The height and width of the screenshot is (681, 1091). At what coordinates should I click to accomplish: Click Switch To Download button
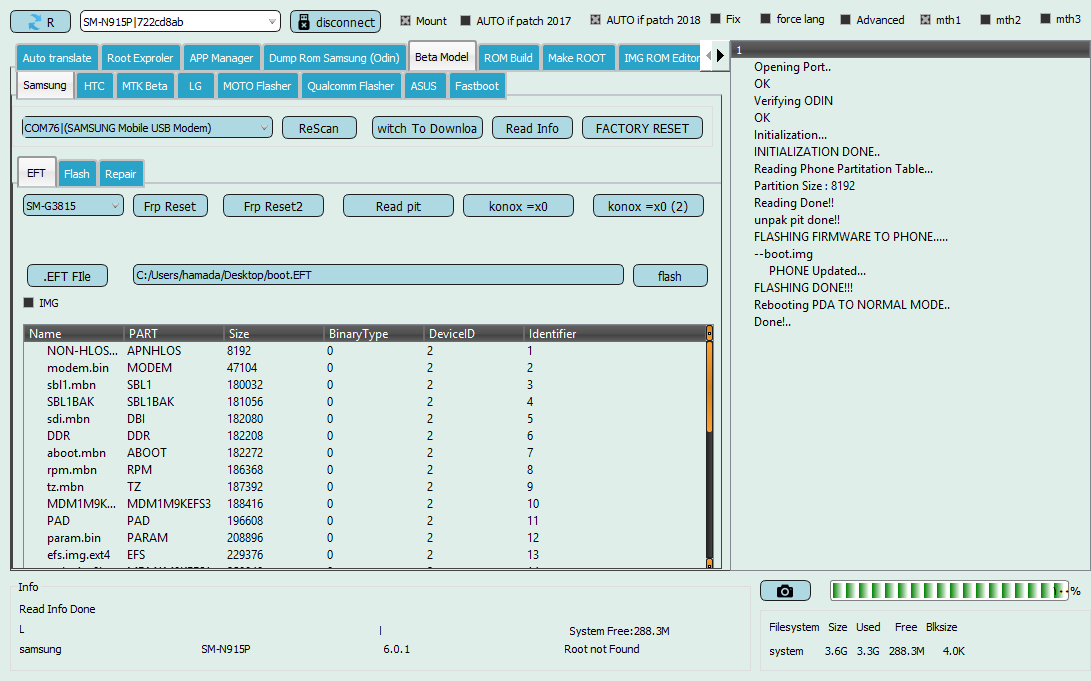427,128
